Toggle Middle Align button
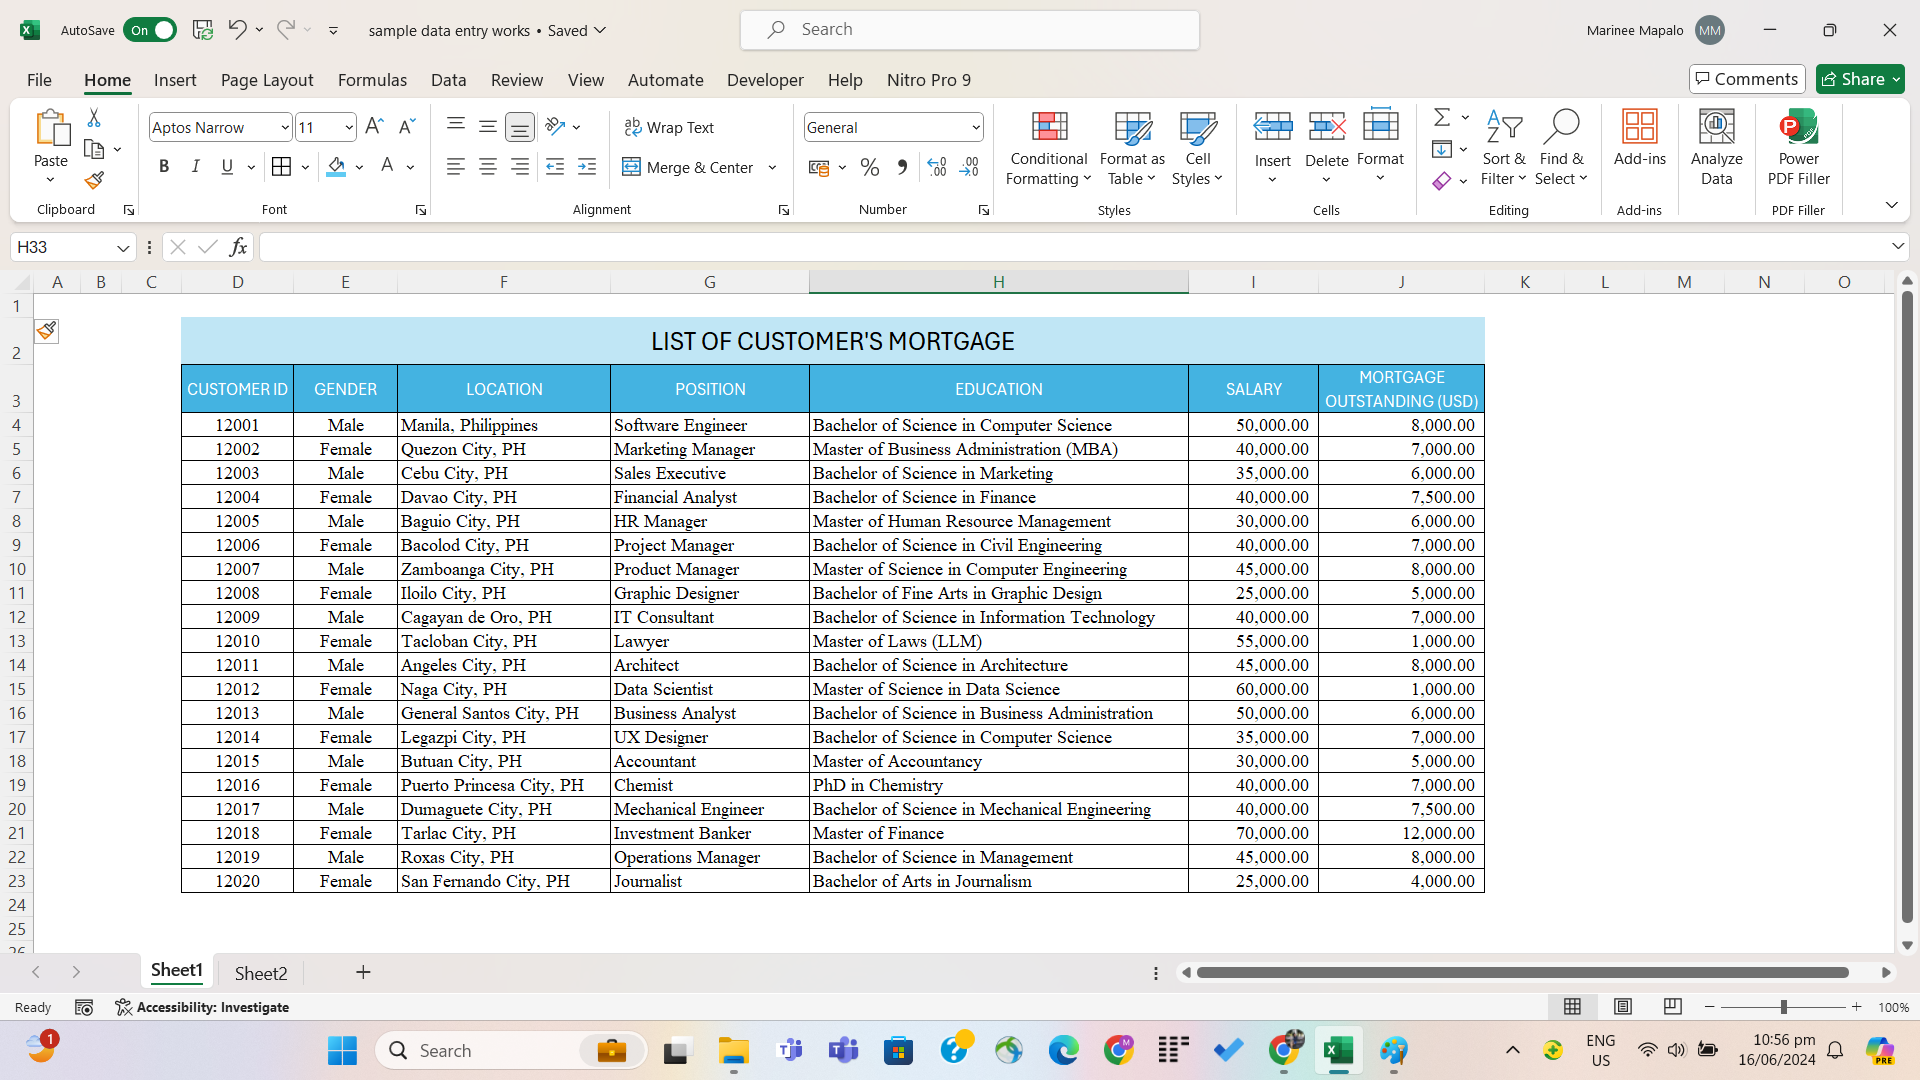 [x=488, y=126]
